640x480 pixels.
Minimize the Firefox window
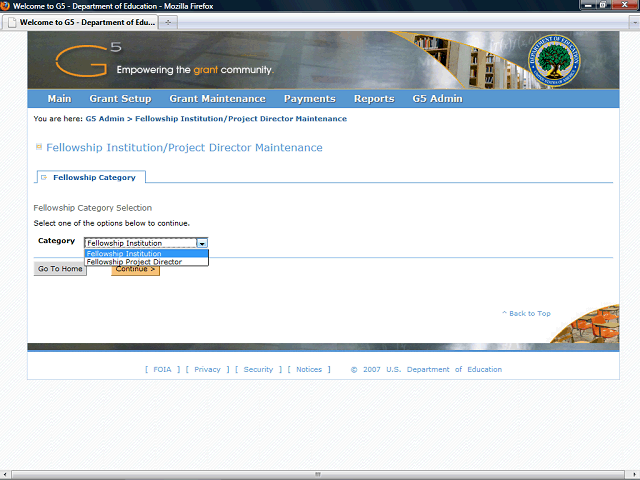[588, 5]
